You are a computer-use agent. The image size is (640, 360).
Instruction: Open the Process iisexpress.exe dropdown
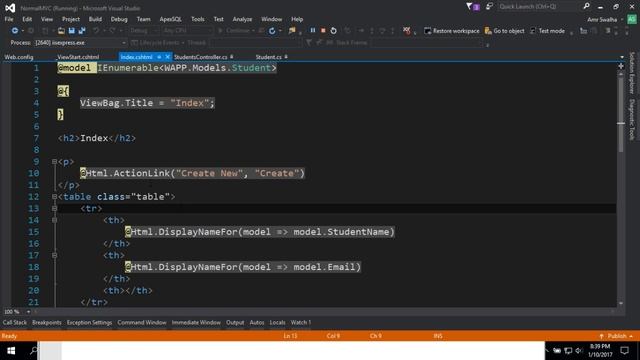[x=80, y=42]
